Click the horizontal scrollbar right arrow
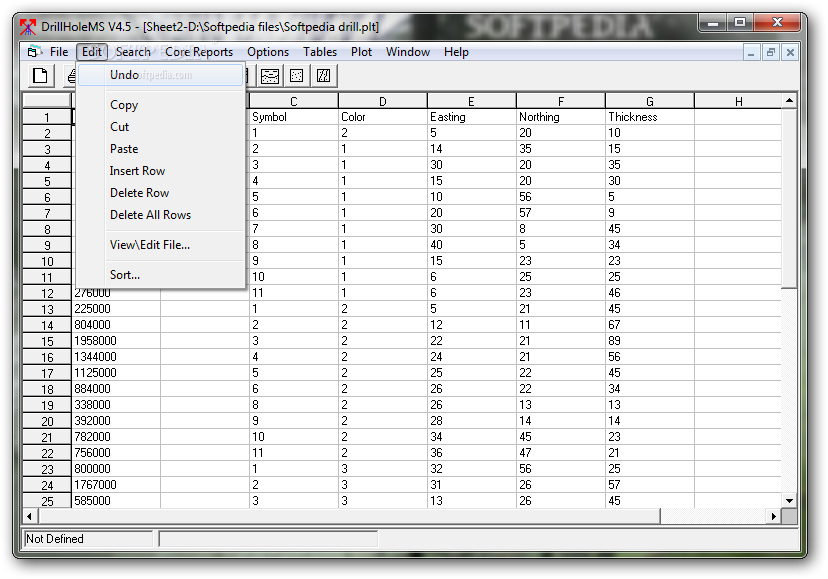The image size is (828, 579). click(774, 516)
